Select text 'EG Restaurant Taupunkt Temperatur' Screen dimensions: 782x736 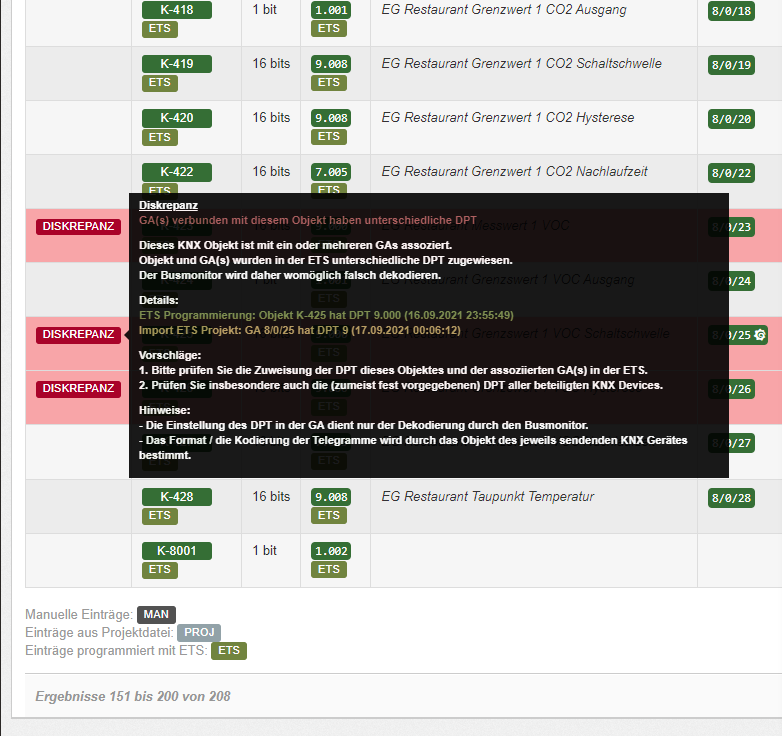tap(488, 497)
